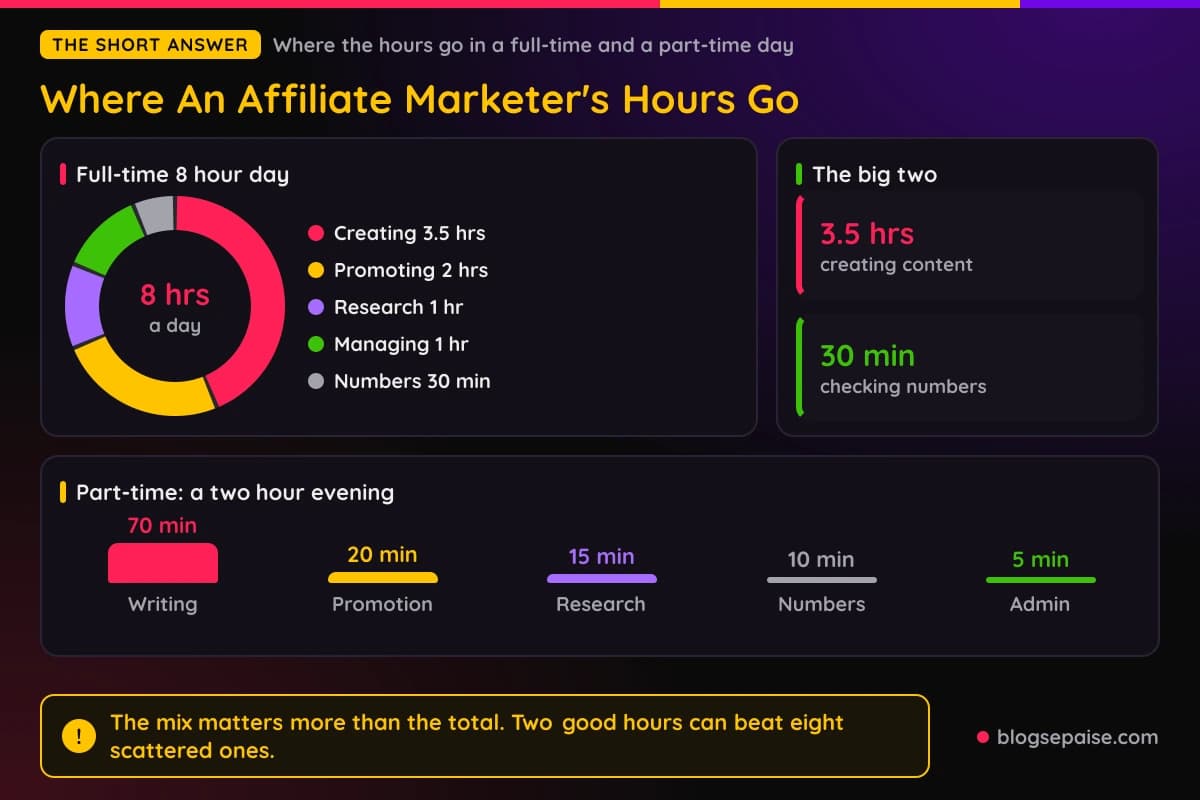Screen dimensions: 1200x800
Task: Click '30 min' in The big two
Action: pos(867,356)
